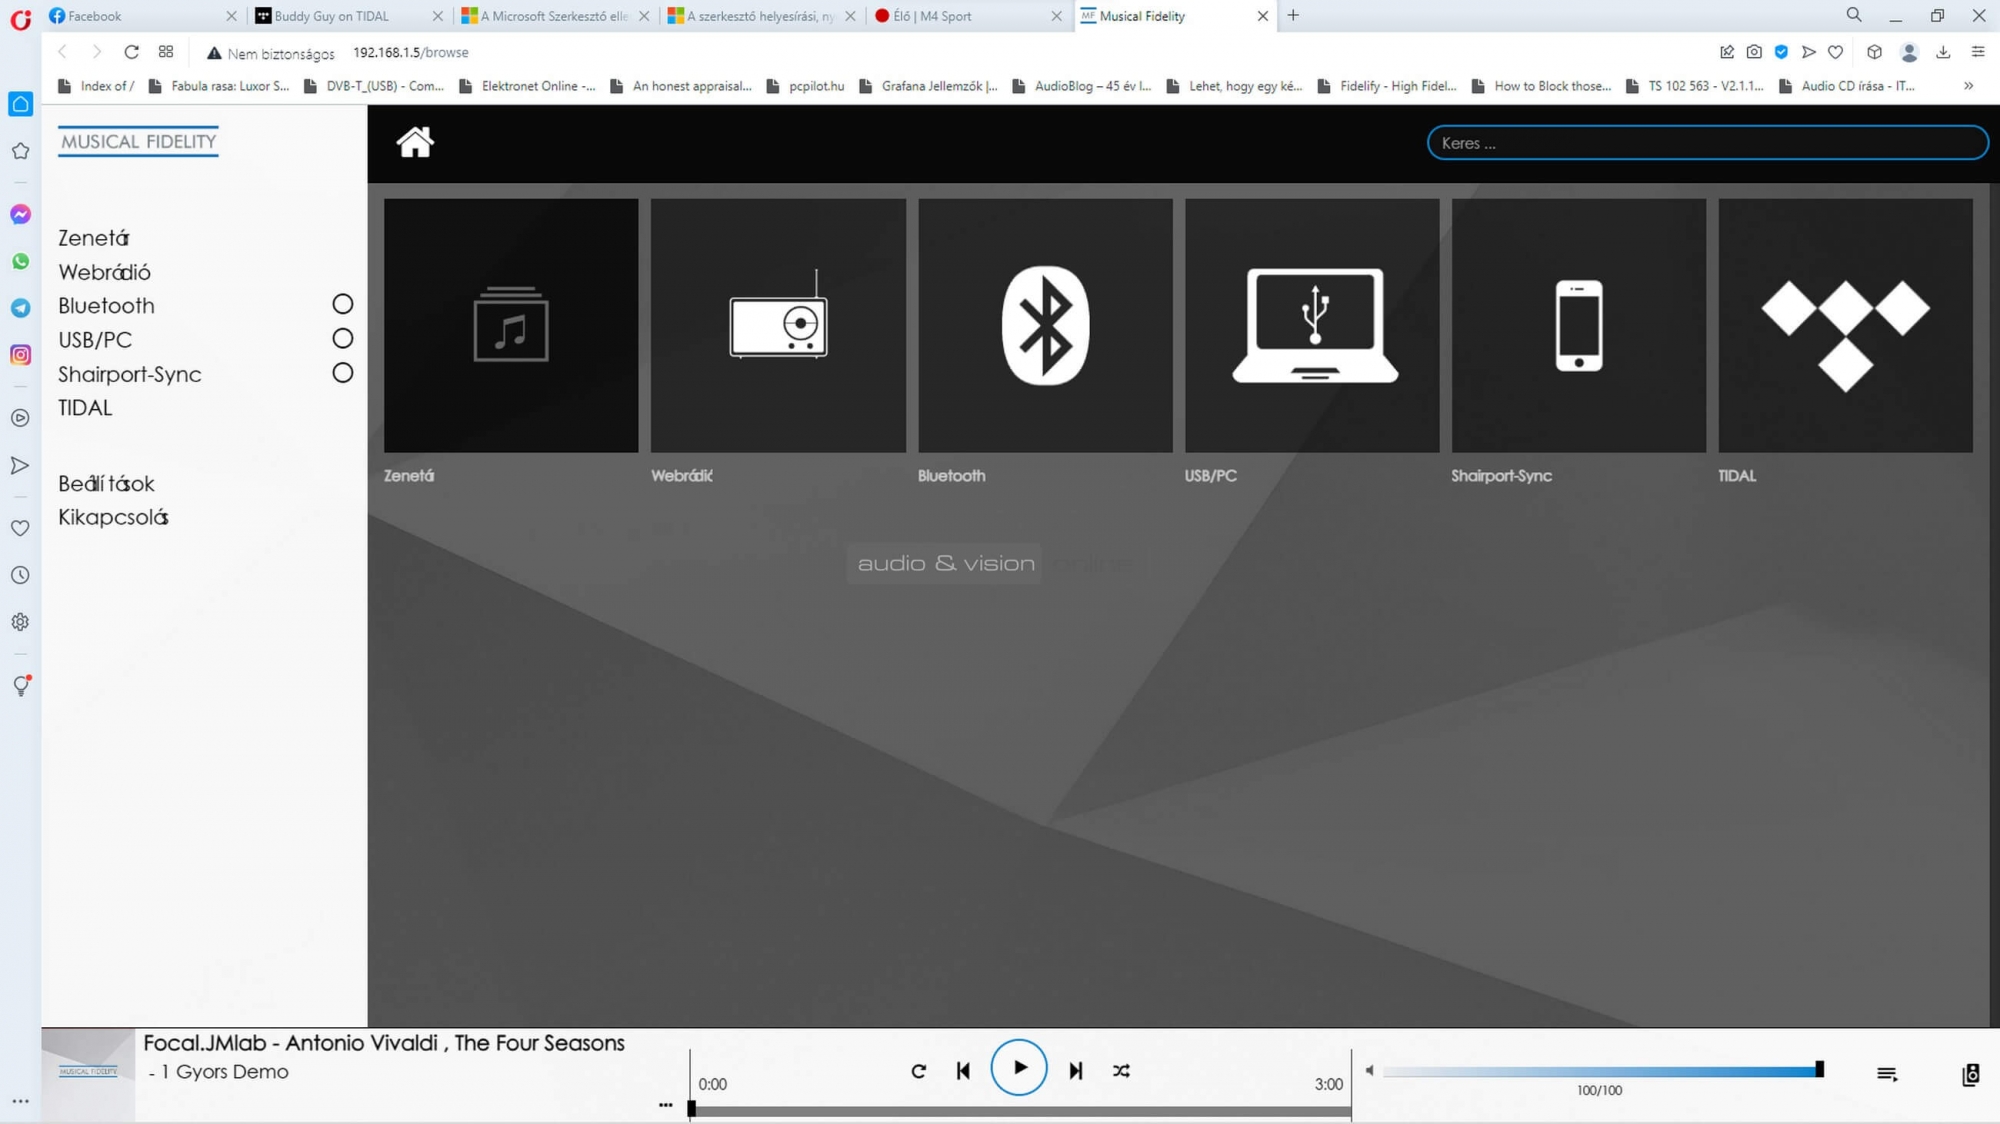Toggle the USB/PC radio button
The width and height of the screenshot is (2000, 1124).
[x=342, y=338]
